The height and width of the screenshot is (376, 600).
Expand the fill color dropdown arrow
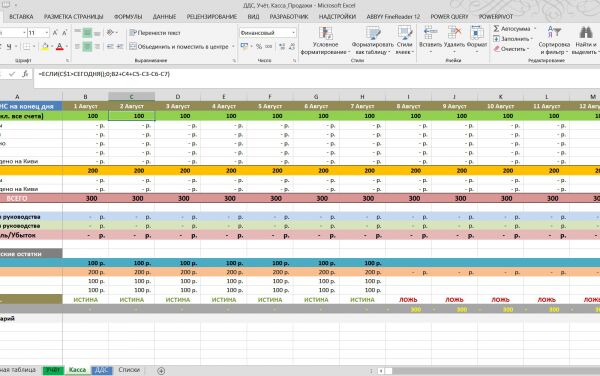click(52, 47)
